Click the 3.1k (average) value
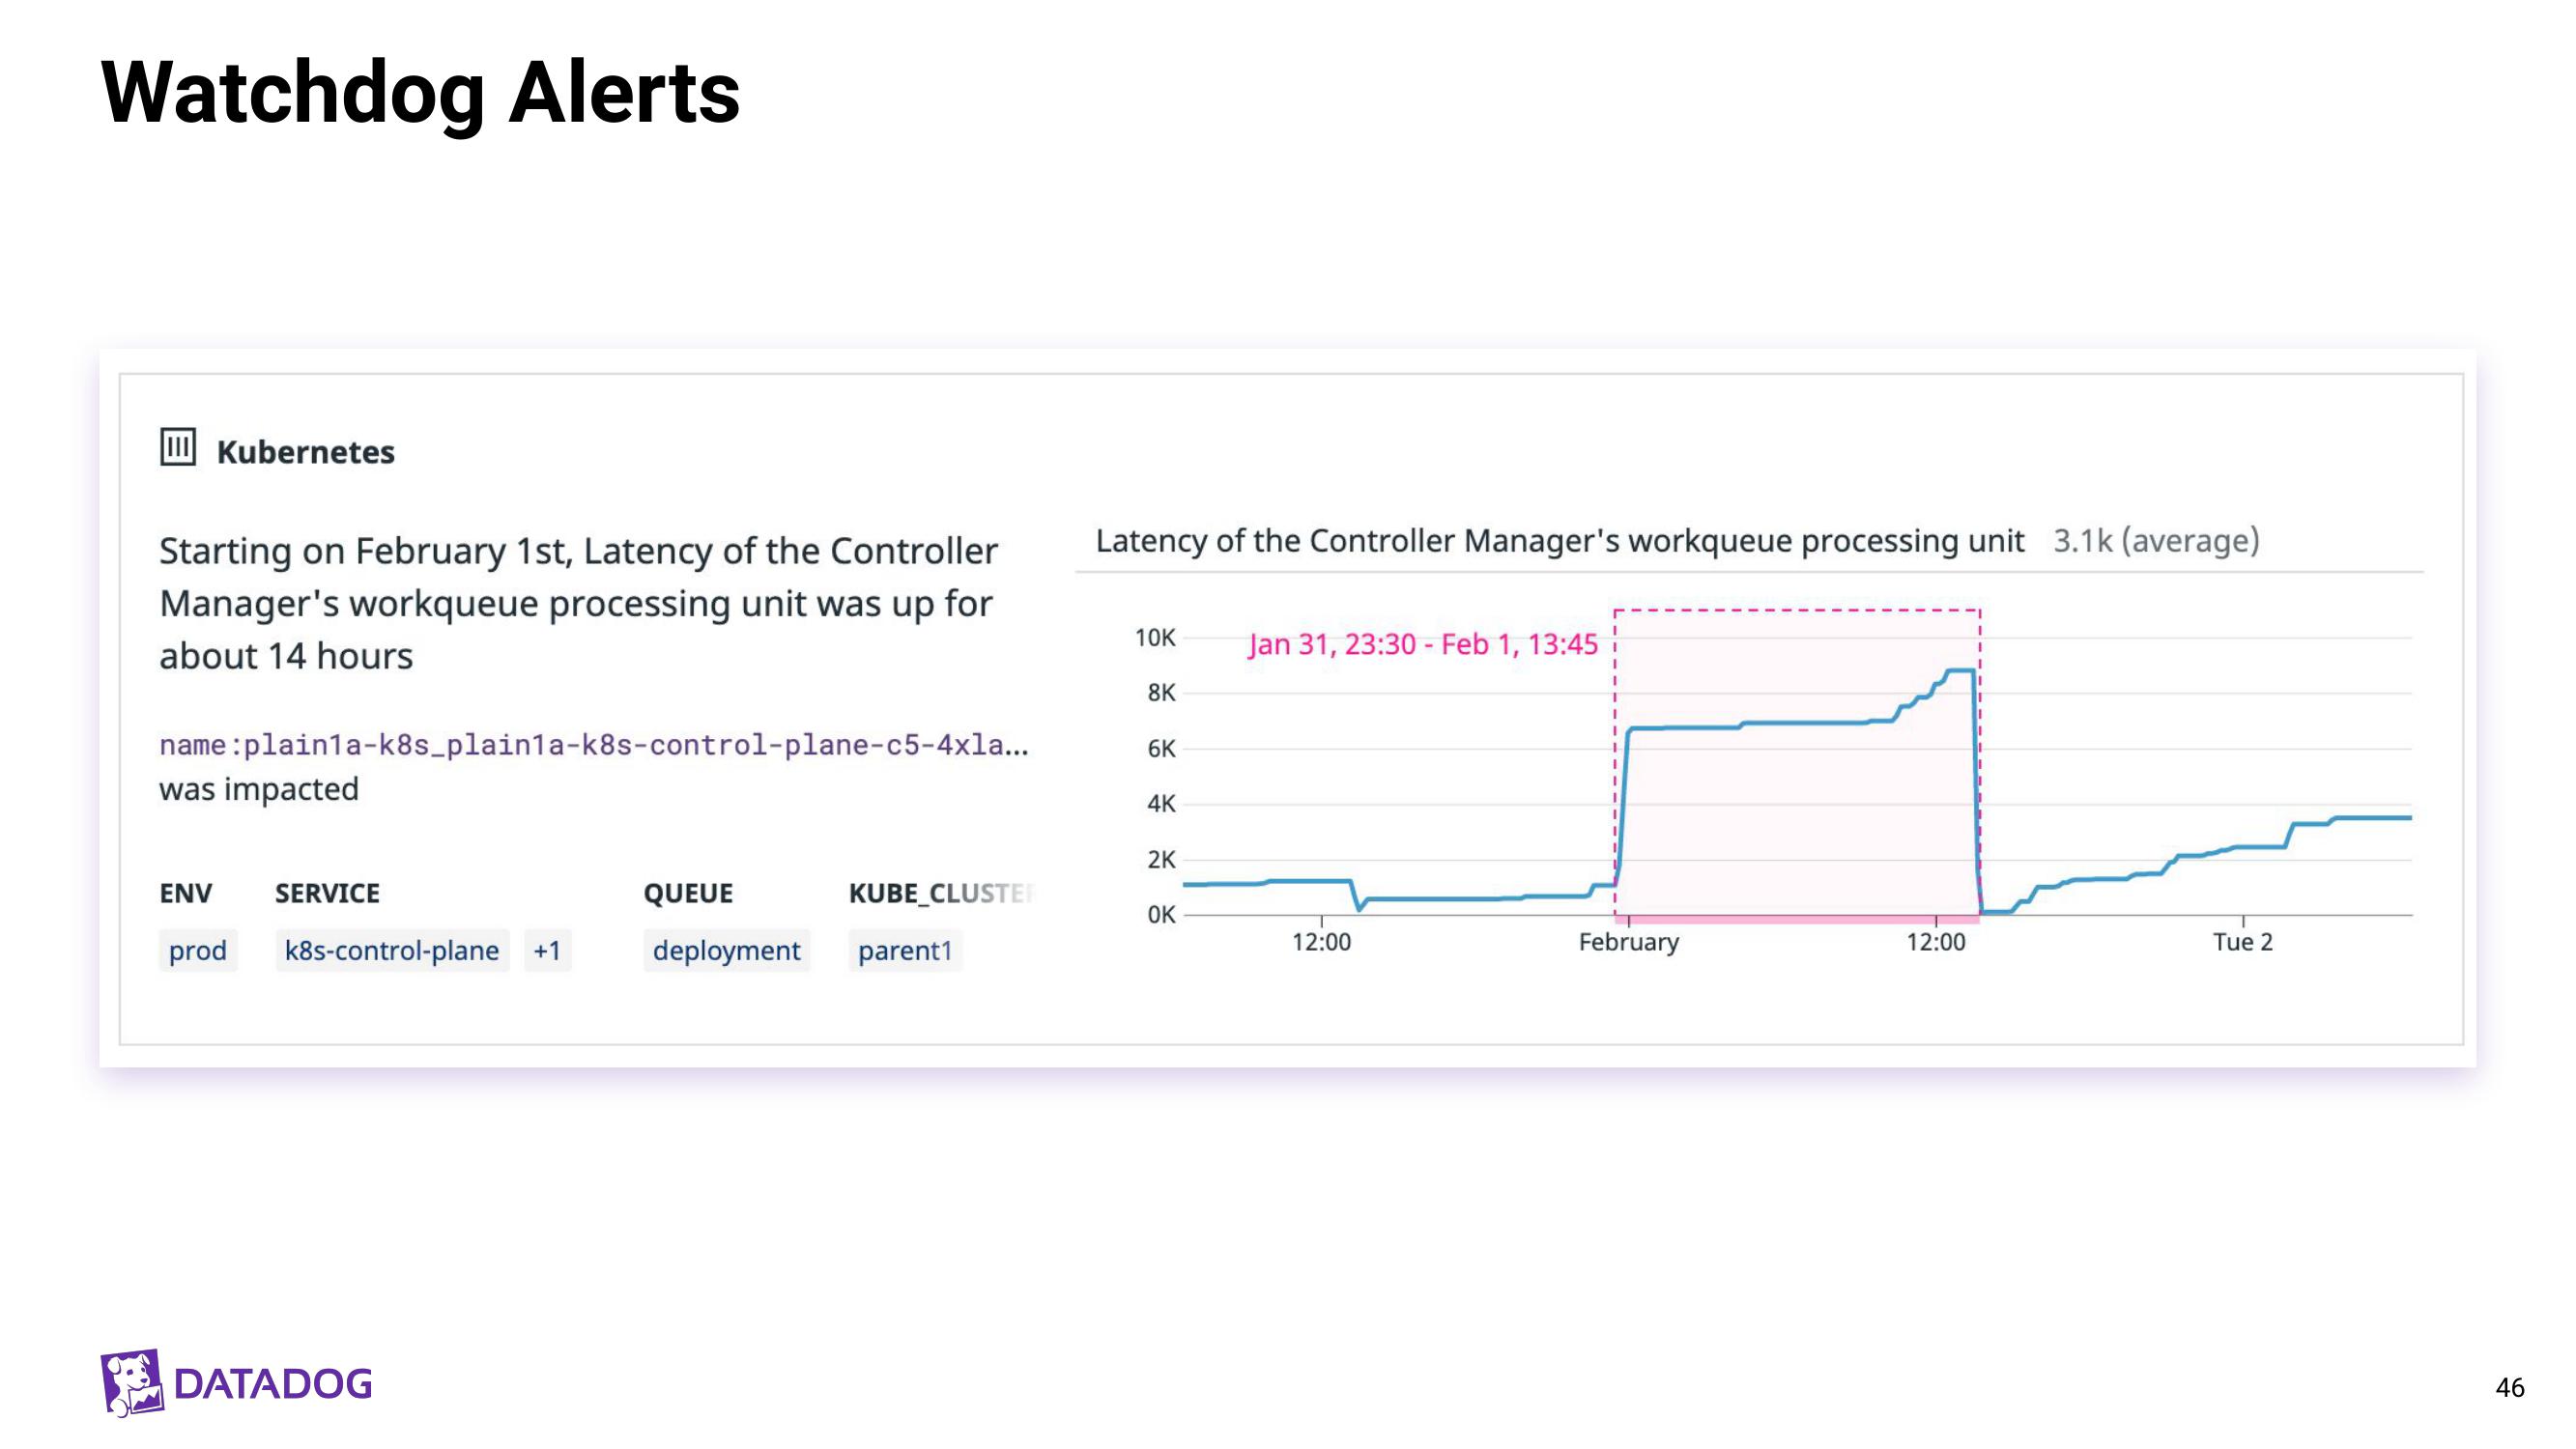The image size is (2576, 1449). pos(2157,541)
